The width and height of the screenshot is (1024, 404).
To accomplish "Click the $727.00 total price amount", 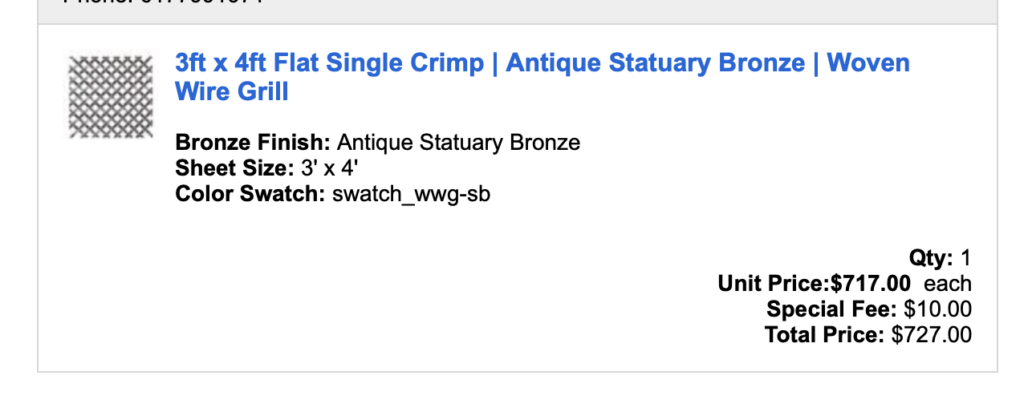I will tap(932, 335).
